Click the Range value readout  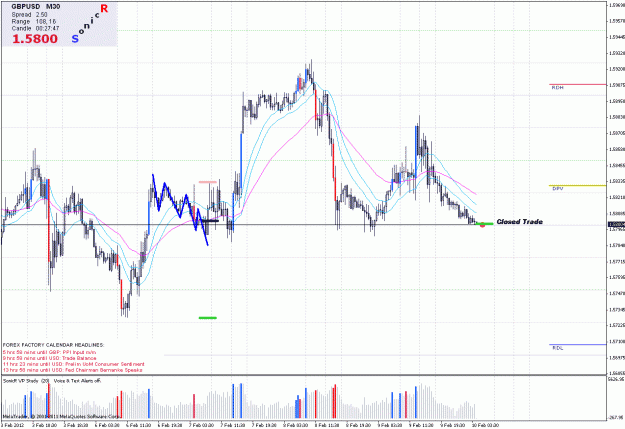[33, 22]
